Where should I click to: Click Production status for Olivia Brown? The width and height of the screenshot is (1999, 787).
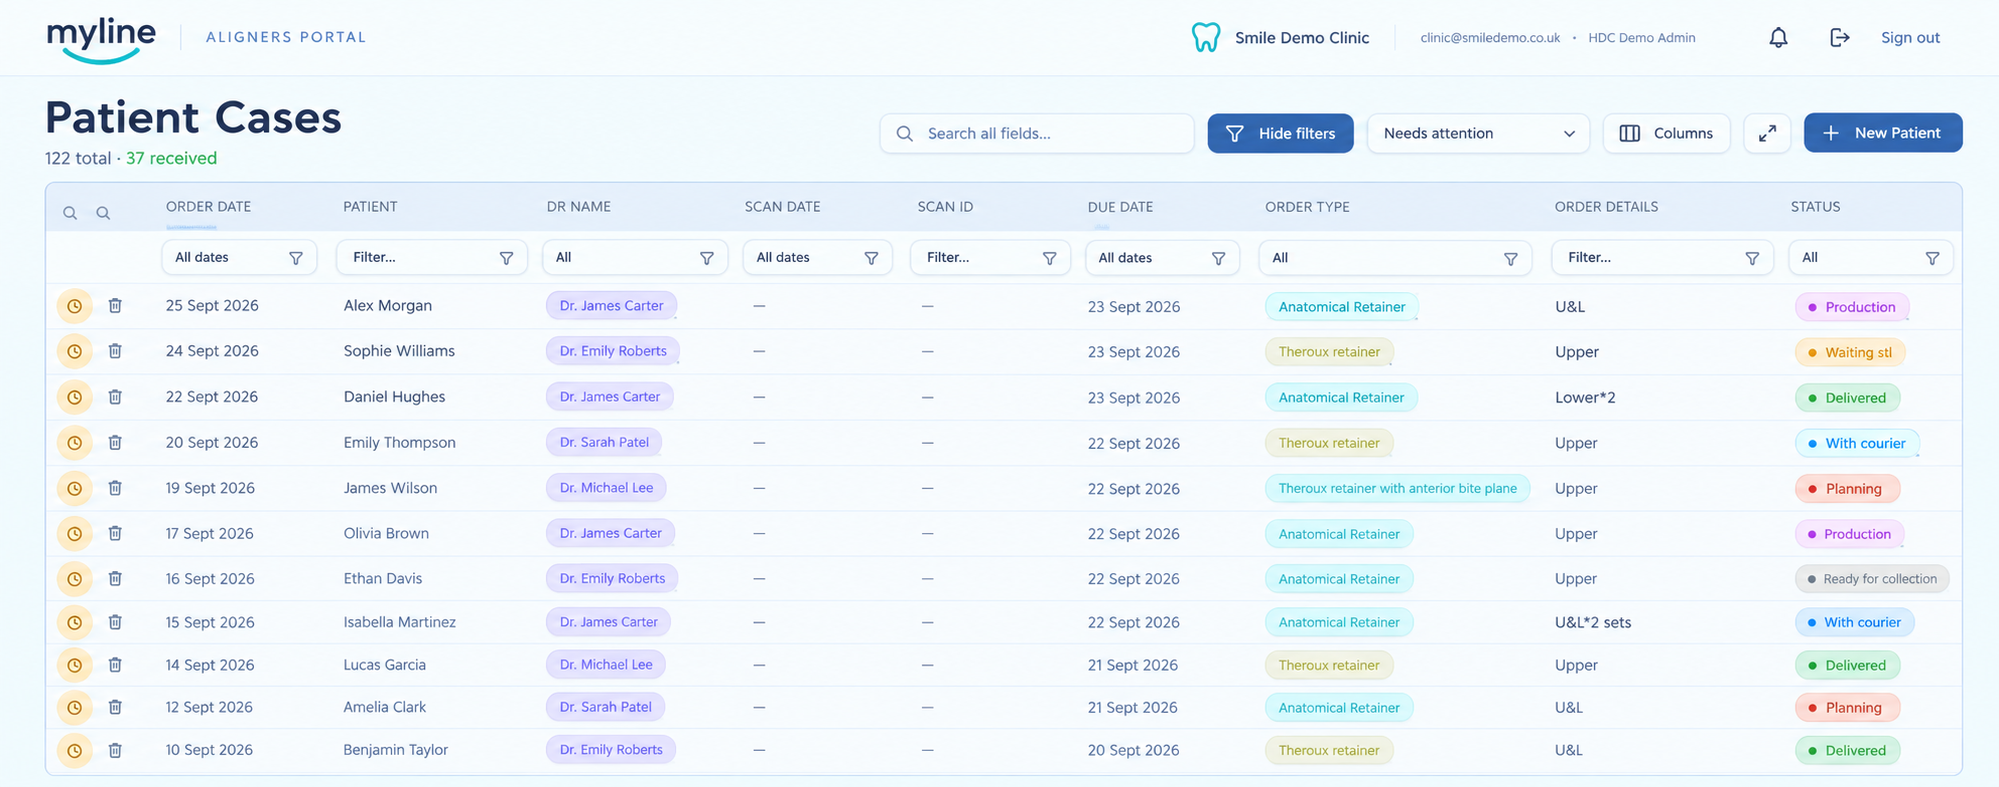[x=1849, y=534]
